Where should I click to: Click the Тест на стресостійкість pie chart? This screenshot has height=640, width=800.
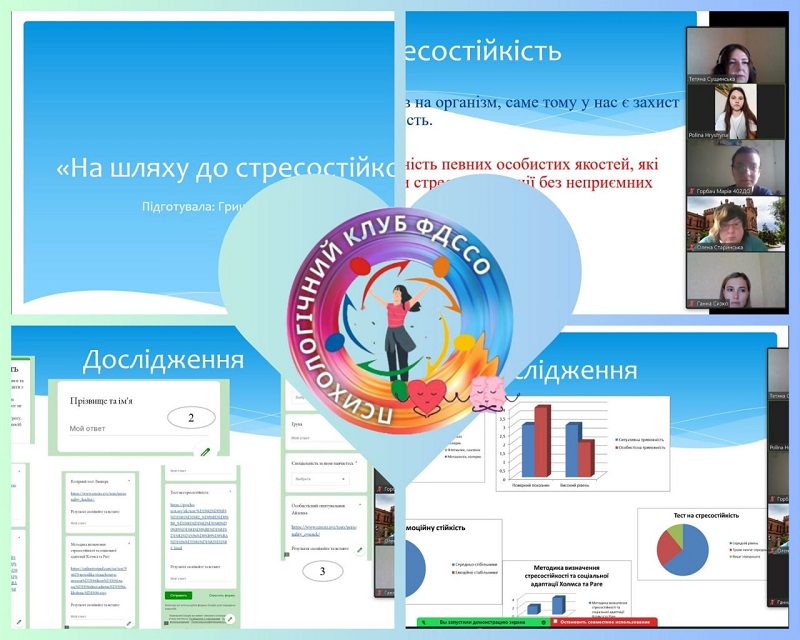(682, 549)
